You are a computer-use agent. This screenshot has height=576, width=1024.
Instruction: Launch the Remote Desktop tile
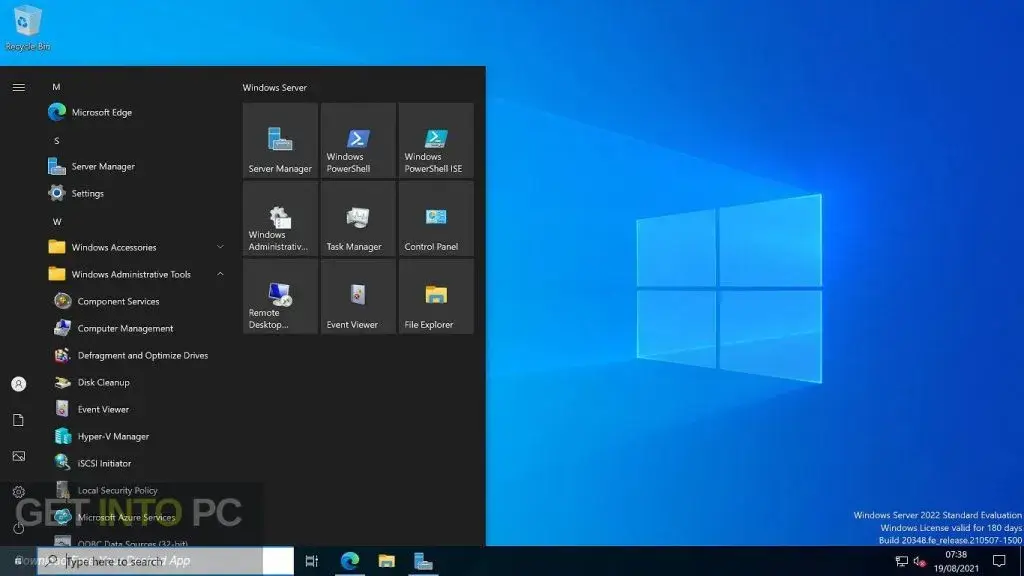tap(279, 296)
